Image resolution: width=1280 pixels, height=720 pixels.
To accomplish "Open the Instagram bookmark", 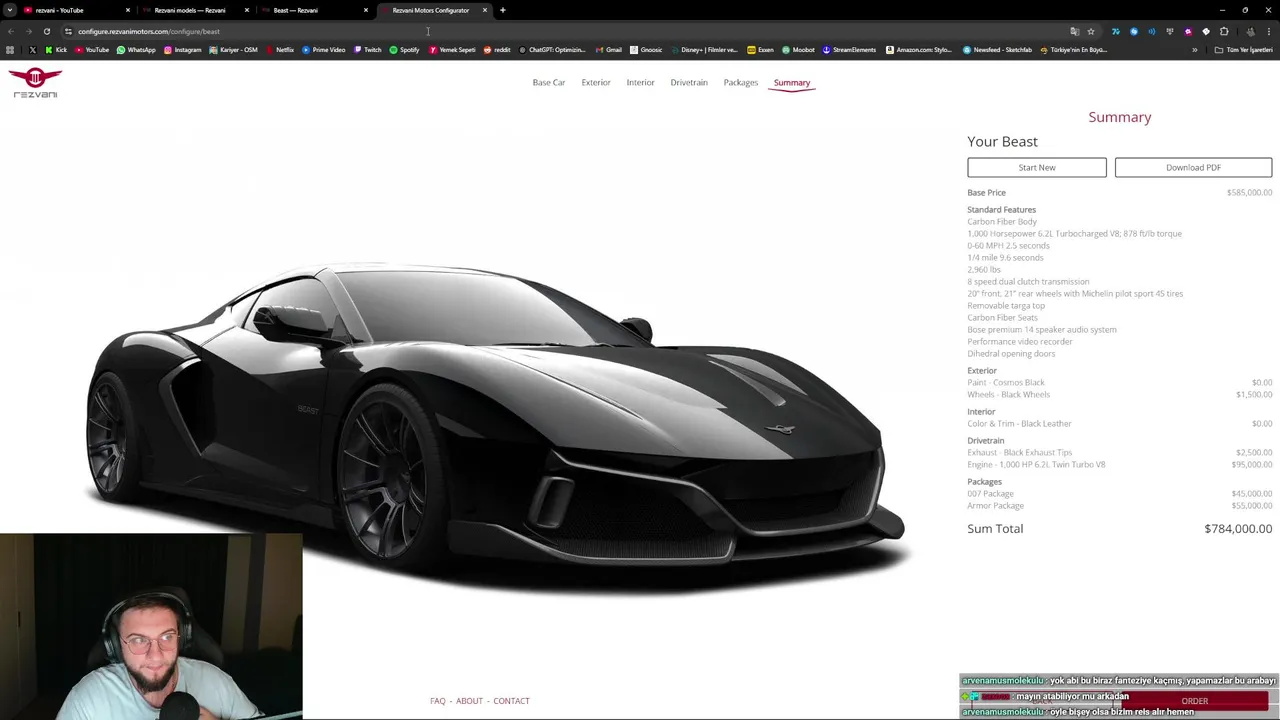I will point(182,50).
